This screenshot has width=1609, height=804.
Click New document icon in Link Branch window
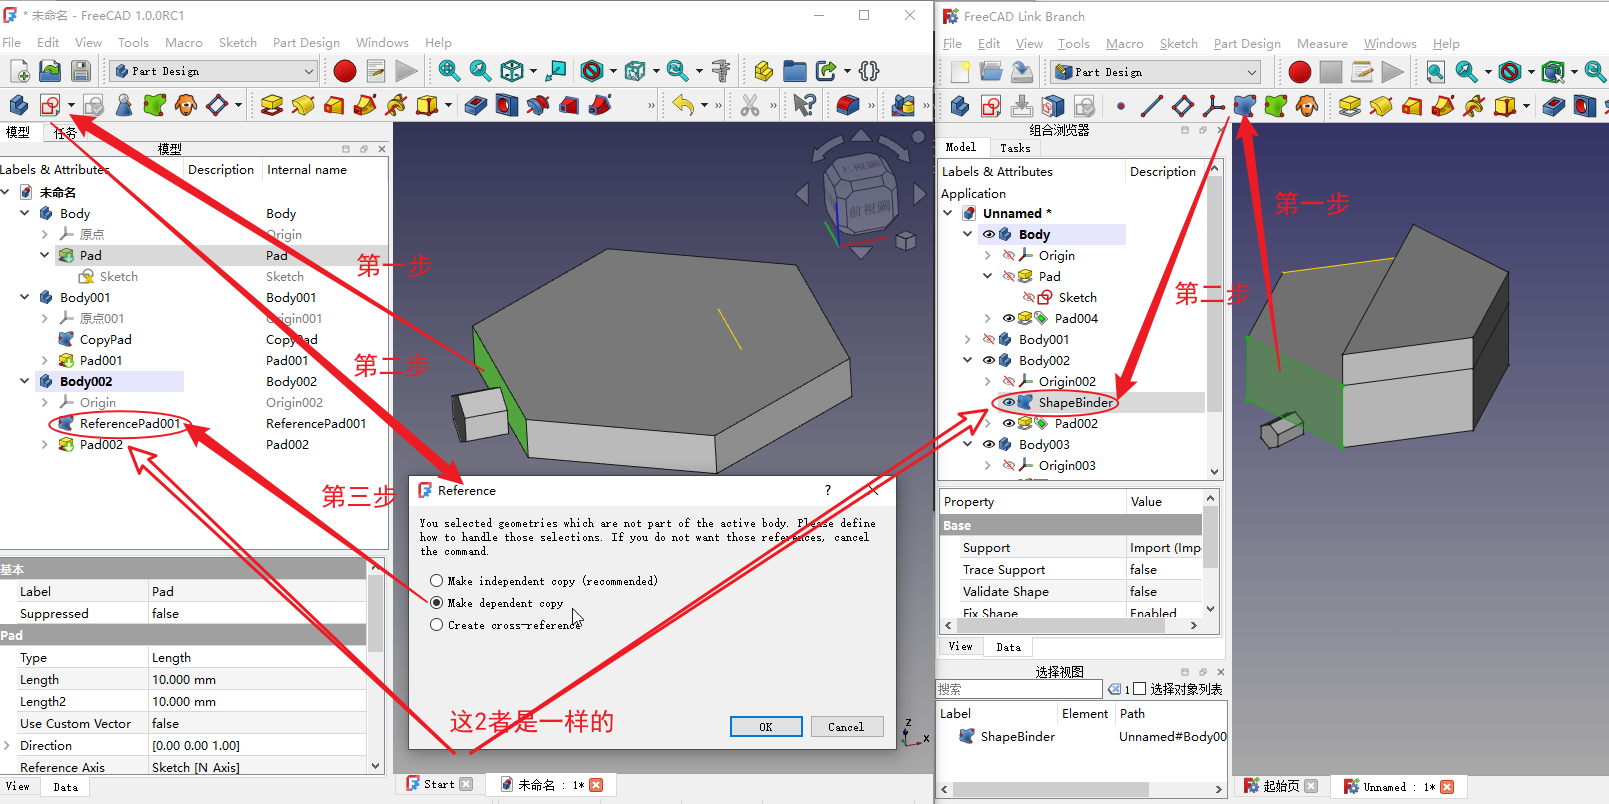pos(960,72)
